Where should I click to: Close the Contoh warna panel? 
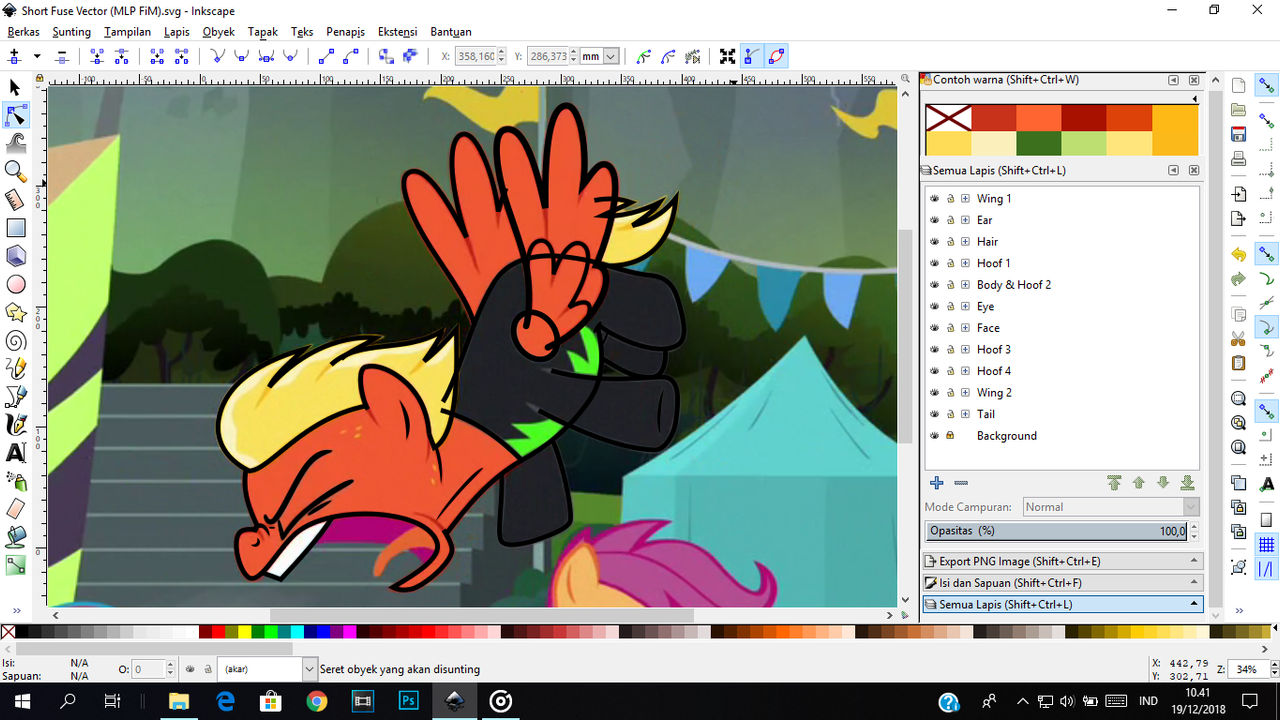pos(1194,80)
